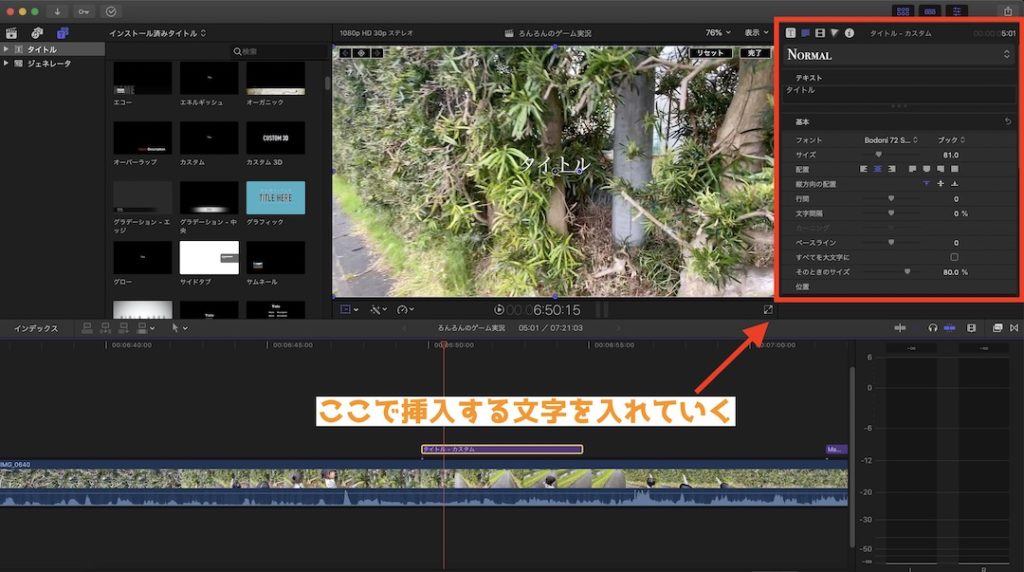Reset the 基本 section arrow
This screenshot has height=572, width=1024.
1008,121
